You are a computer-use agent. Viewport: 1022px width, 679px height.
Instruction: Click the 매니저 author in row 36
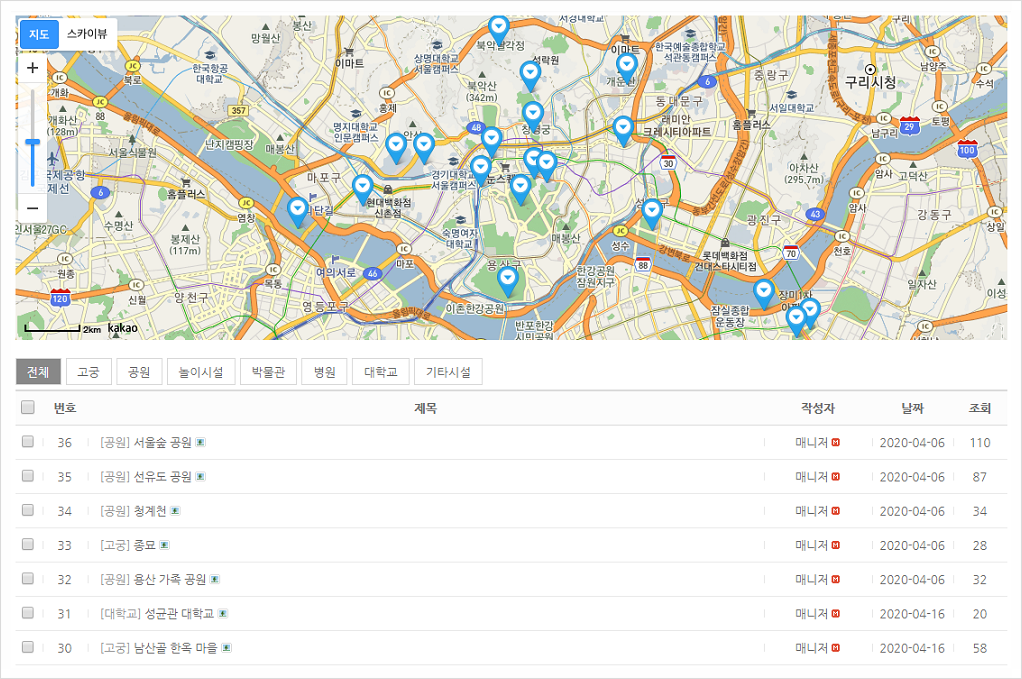coord(811,442)
